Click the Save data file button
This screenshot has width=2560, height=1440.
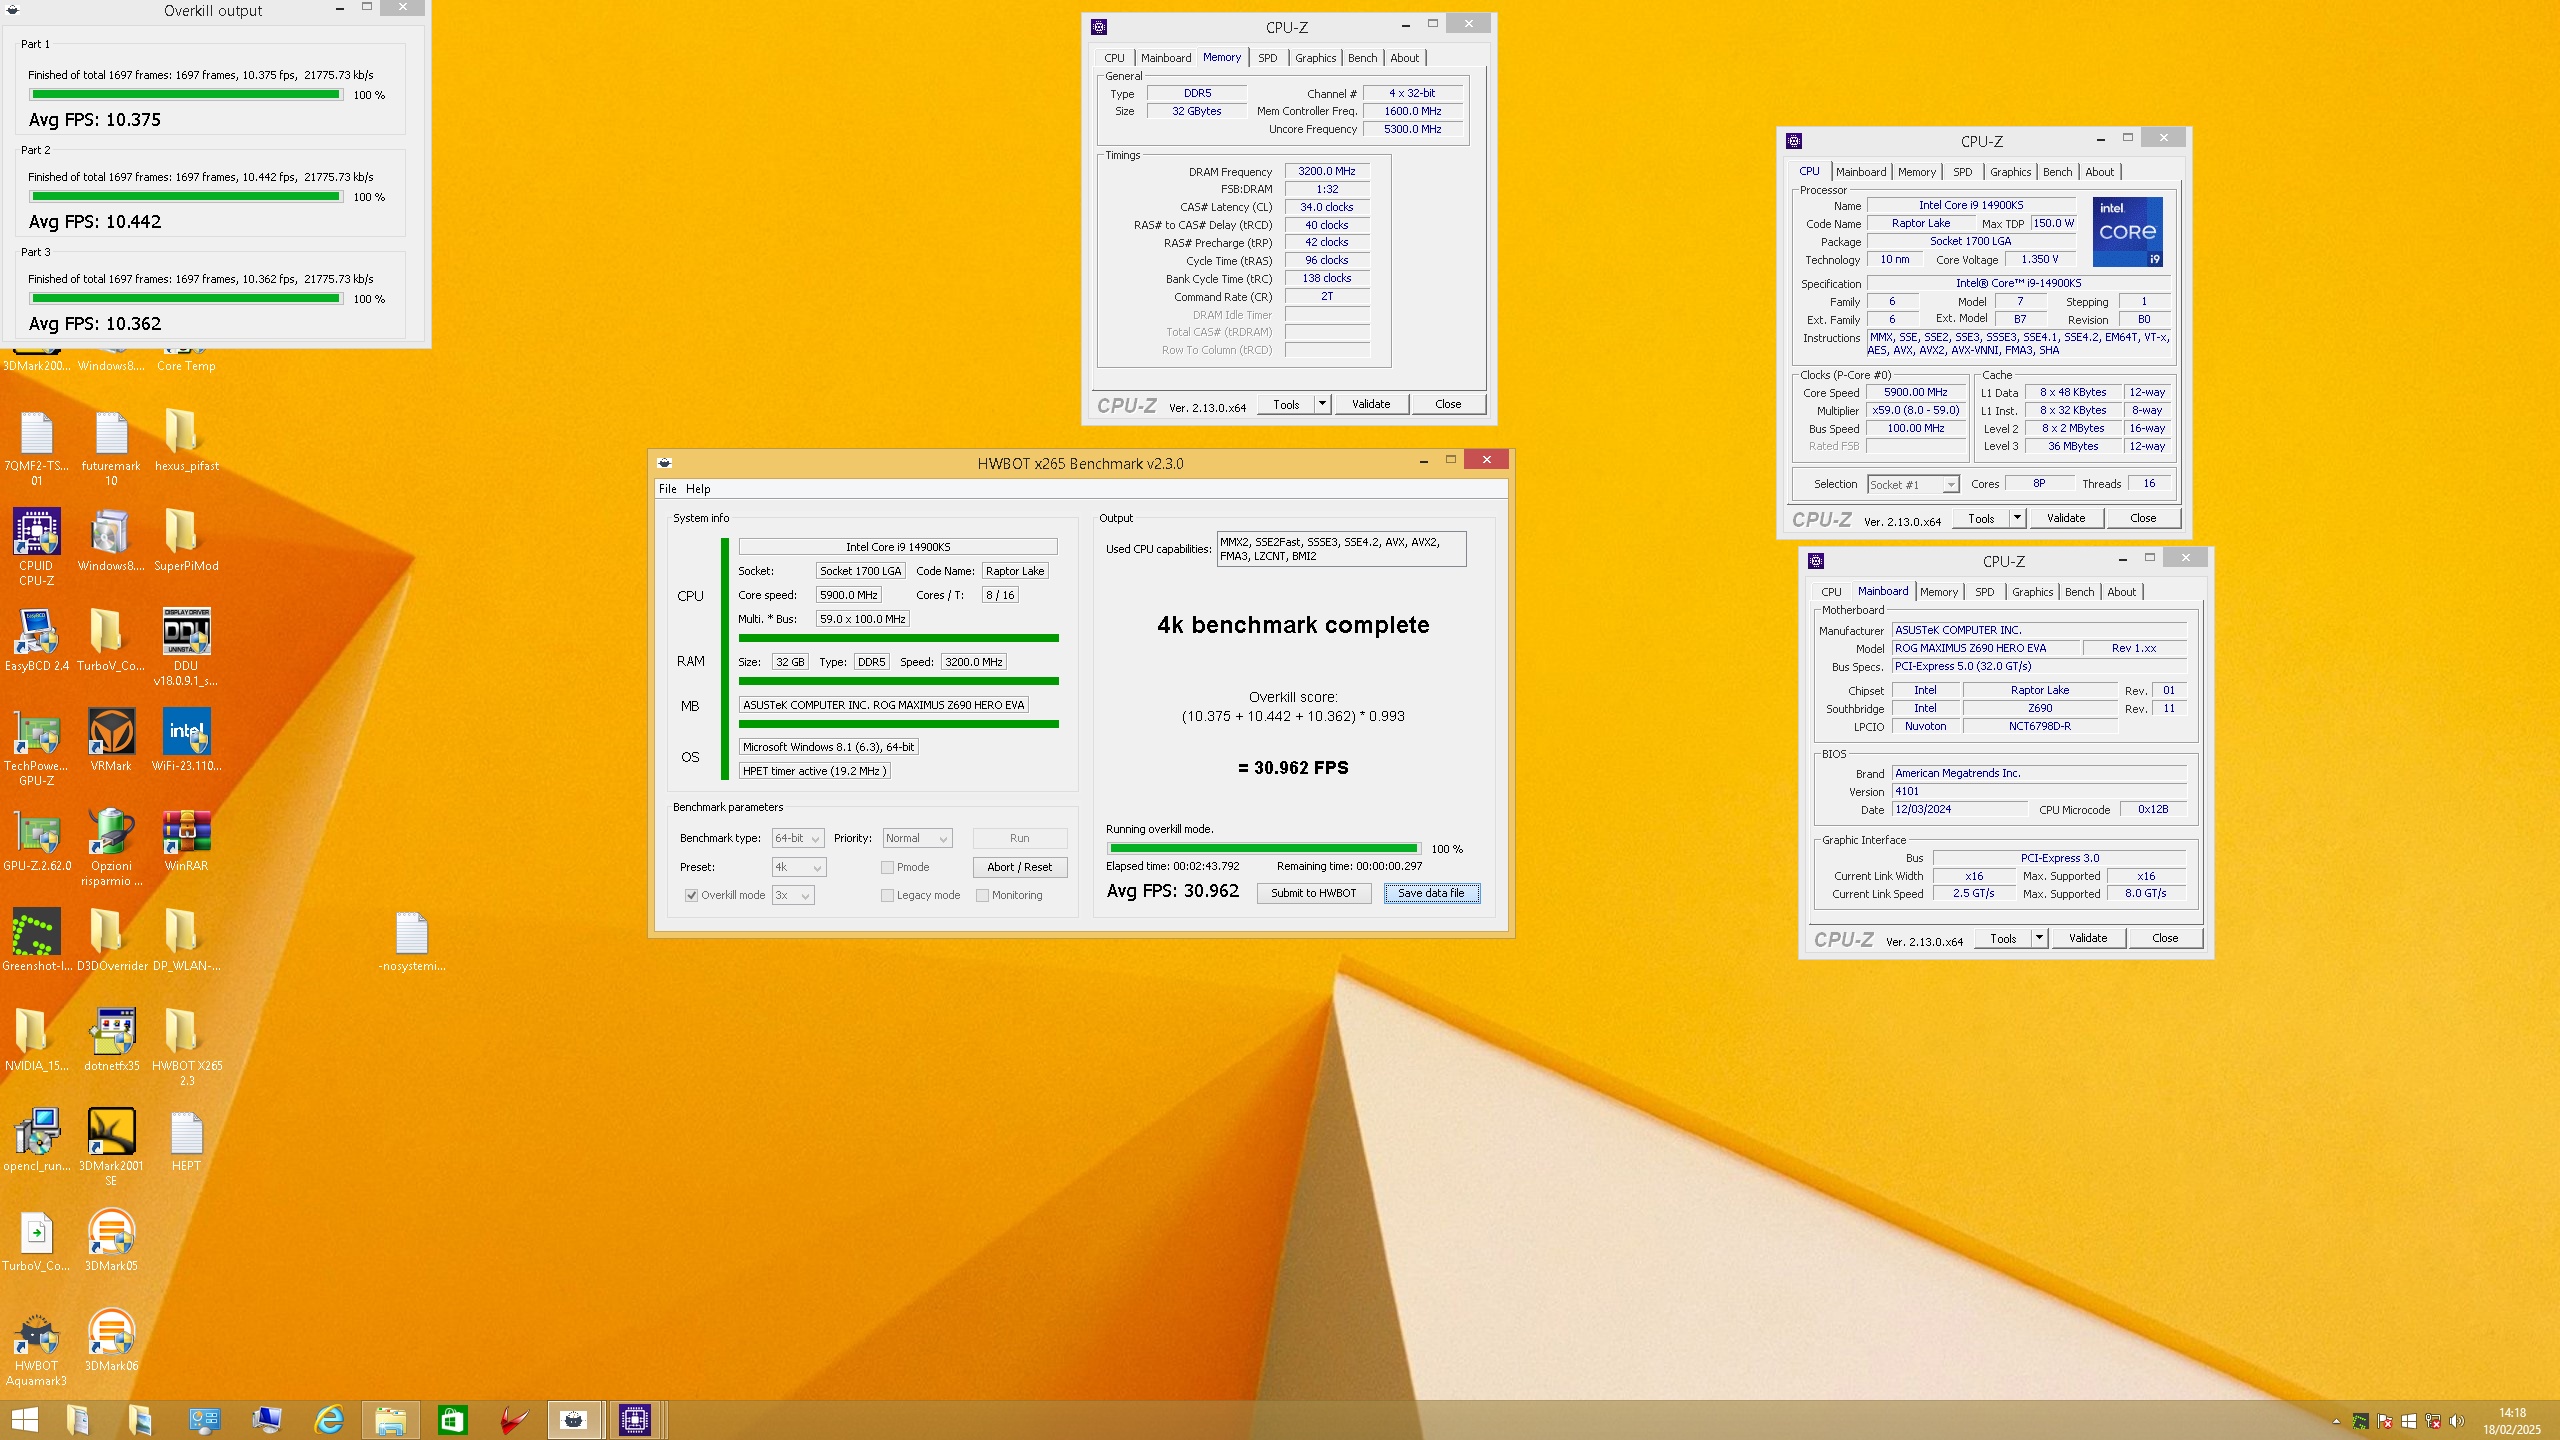pos(1431,893)
